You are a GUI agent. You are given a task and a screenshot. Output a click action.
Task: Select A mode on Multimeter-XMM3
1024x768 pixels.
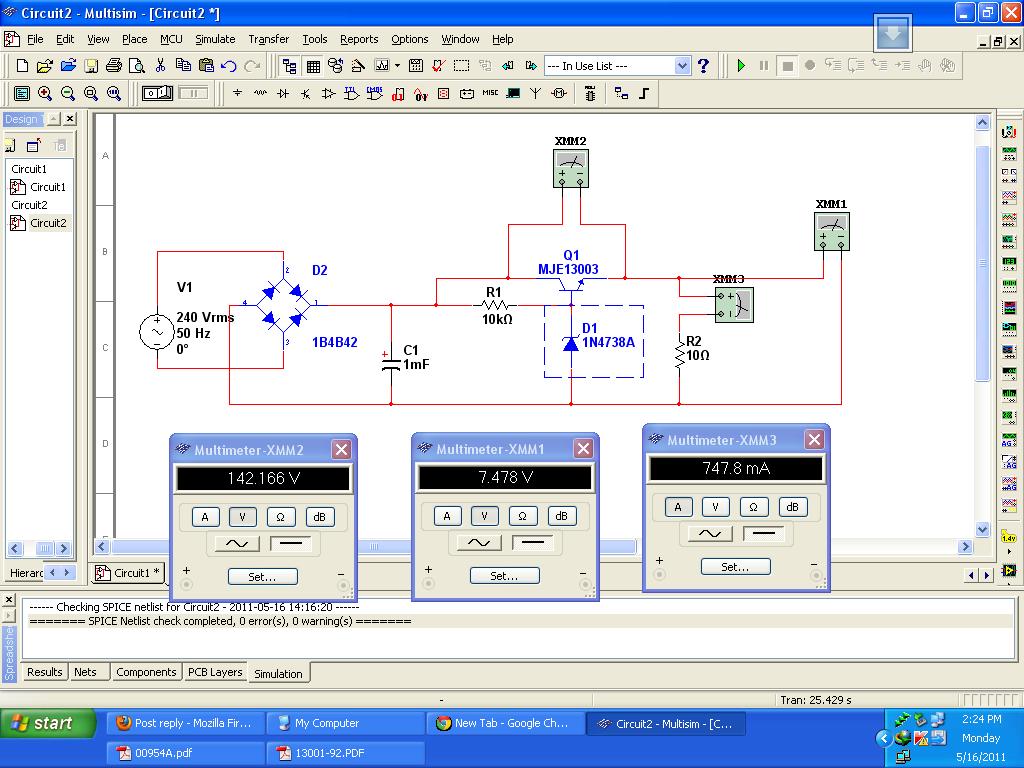(x=678, y=507)
